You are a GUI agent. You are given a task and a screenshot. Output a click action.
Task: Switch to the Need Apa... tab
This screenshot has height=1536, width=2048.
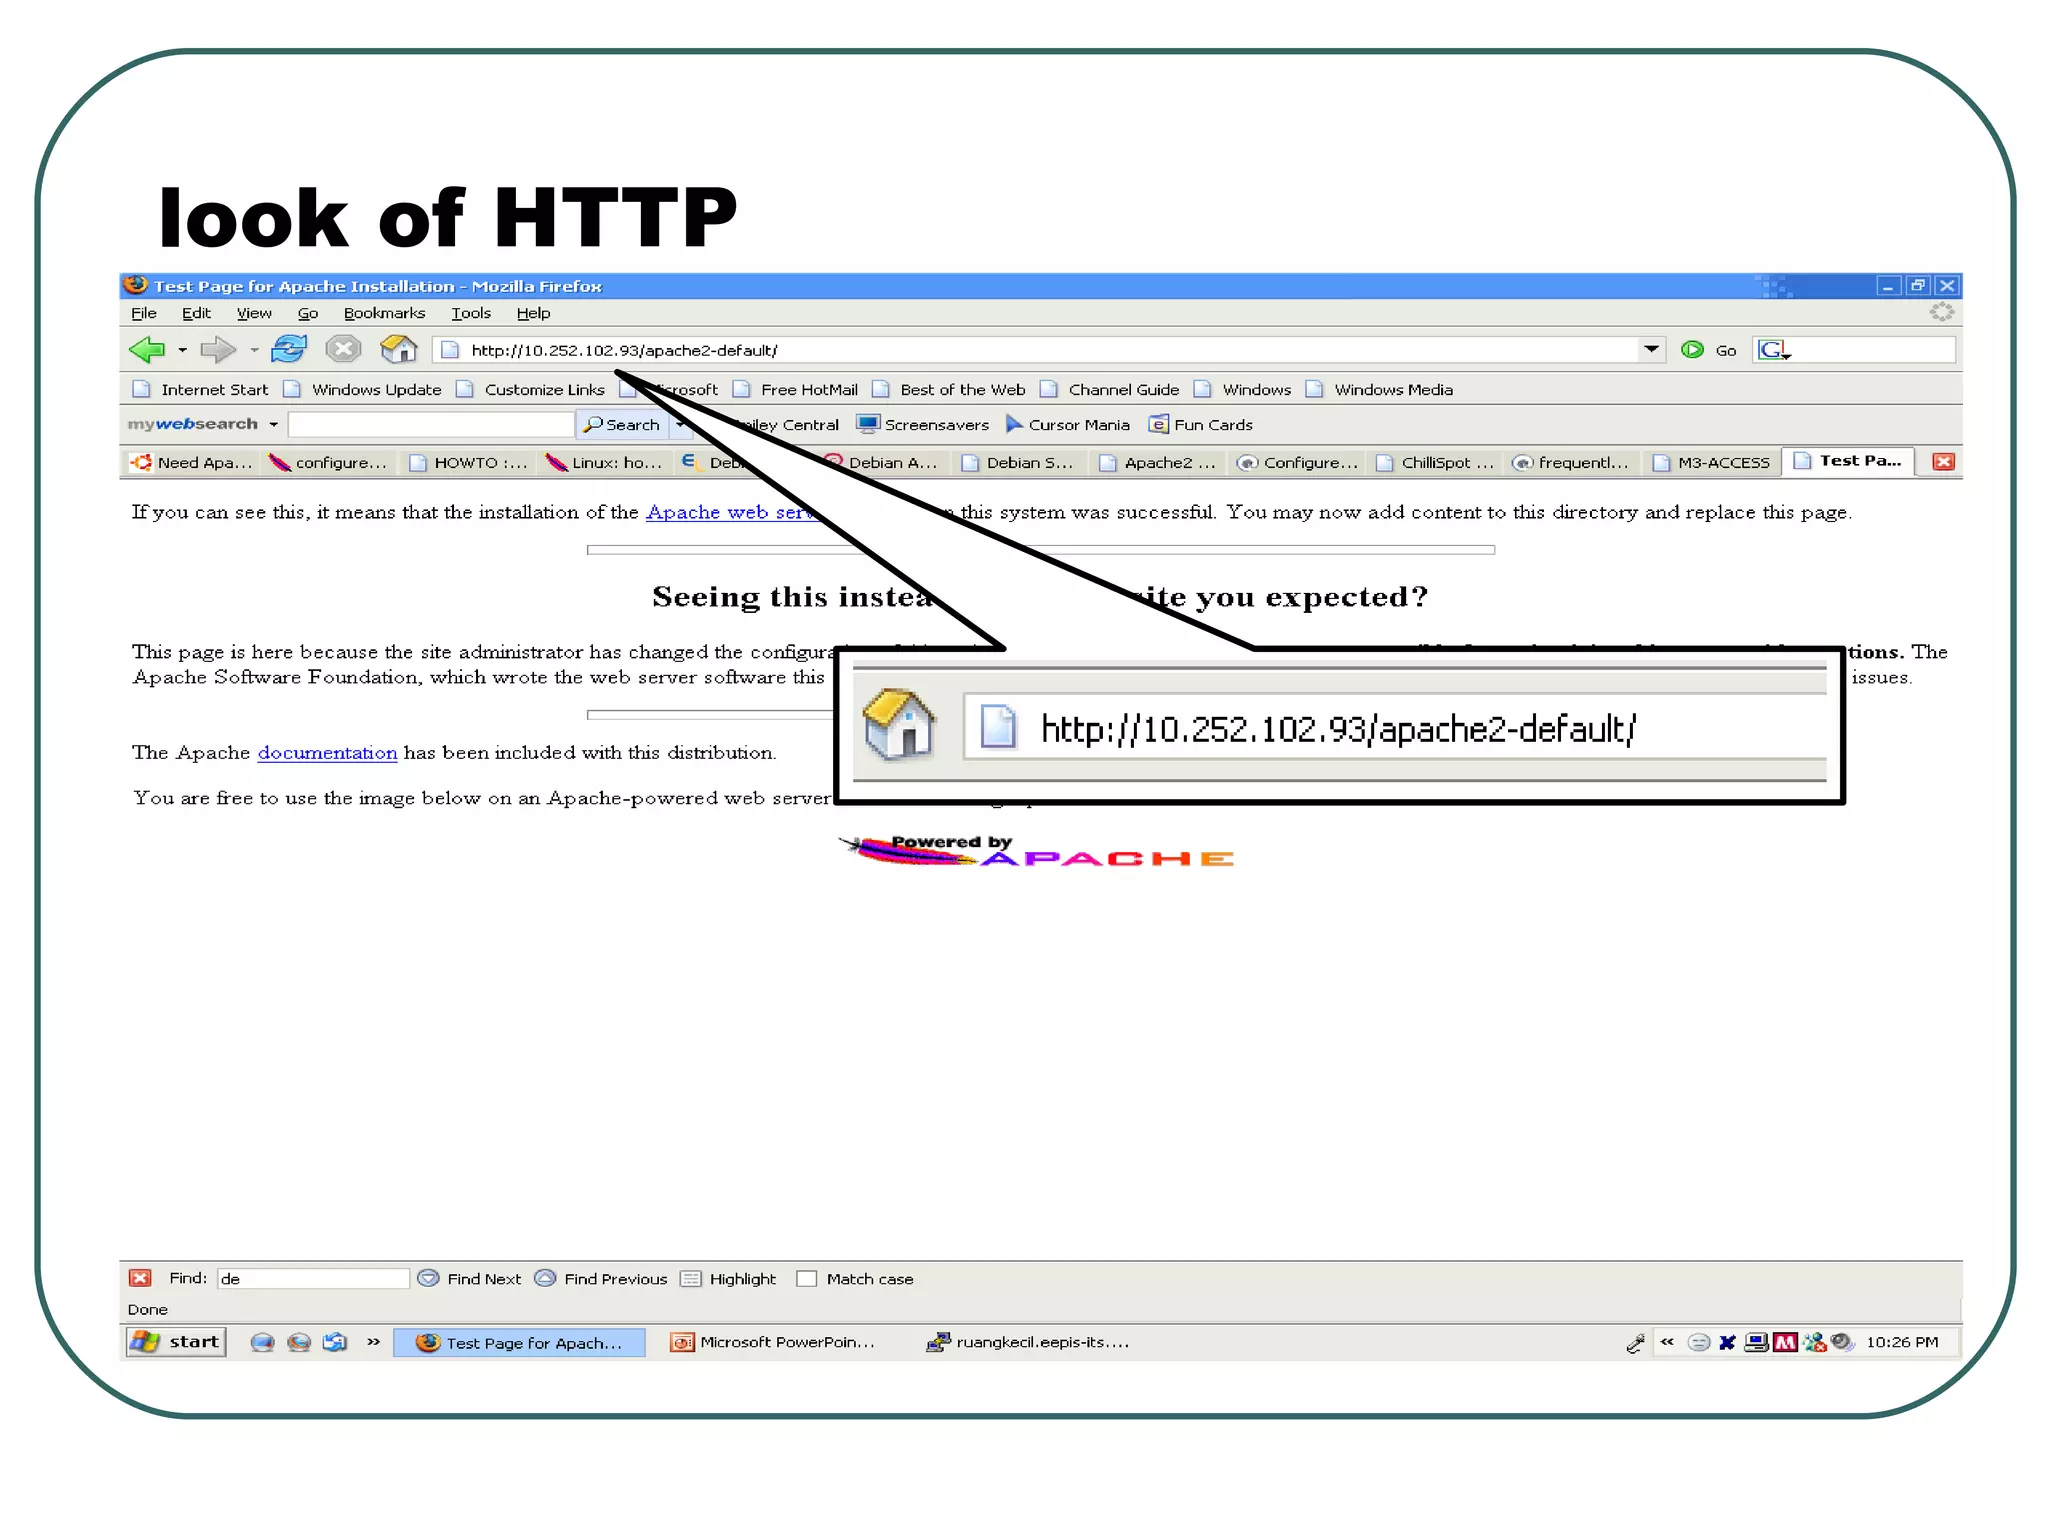click(x=191, y=462)
